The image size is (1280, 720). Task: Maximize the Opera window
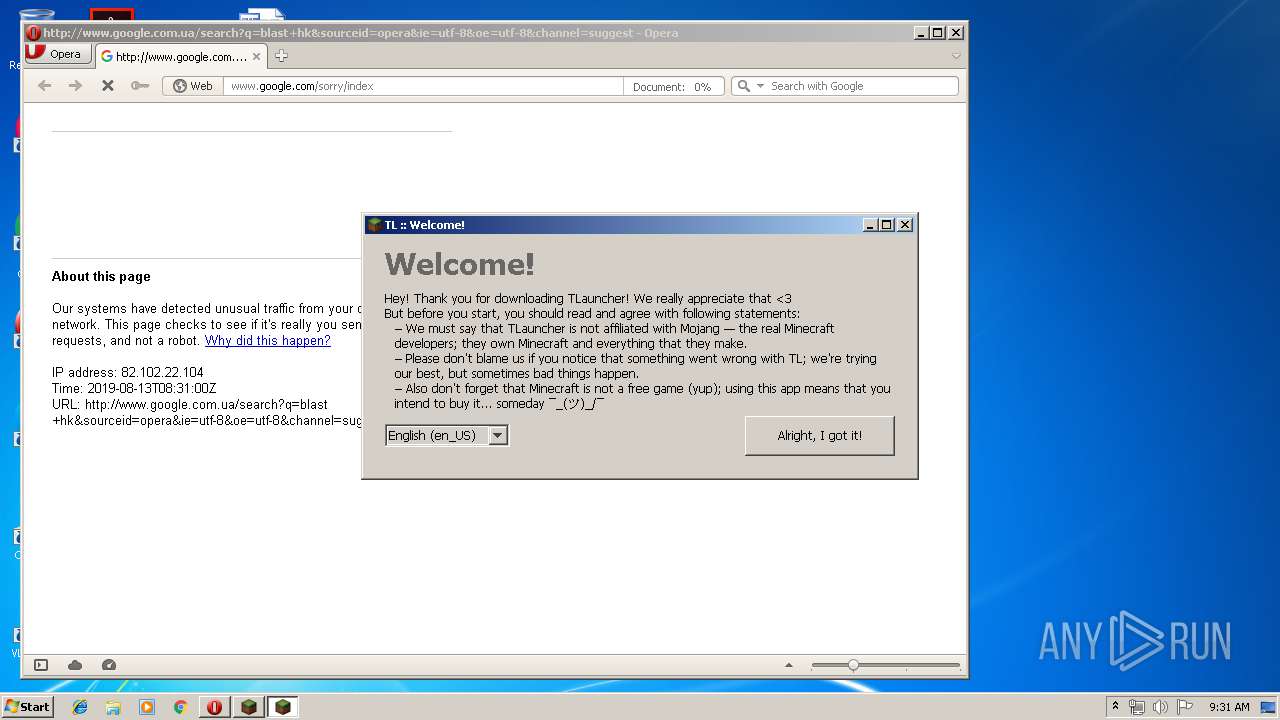938,33
